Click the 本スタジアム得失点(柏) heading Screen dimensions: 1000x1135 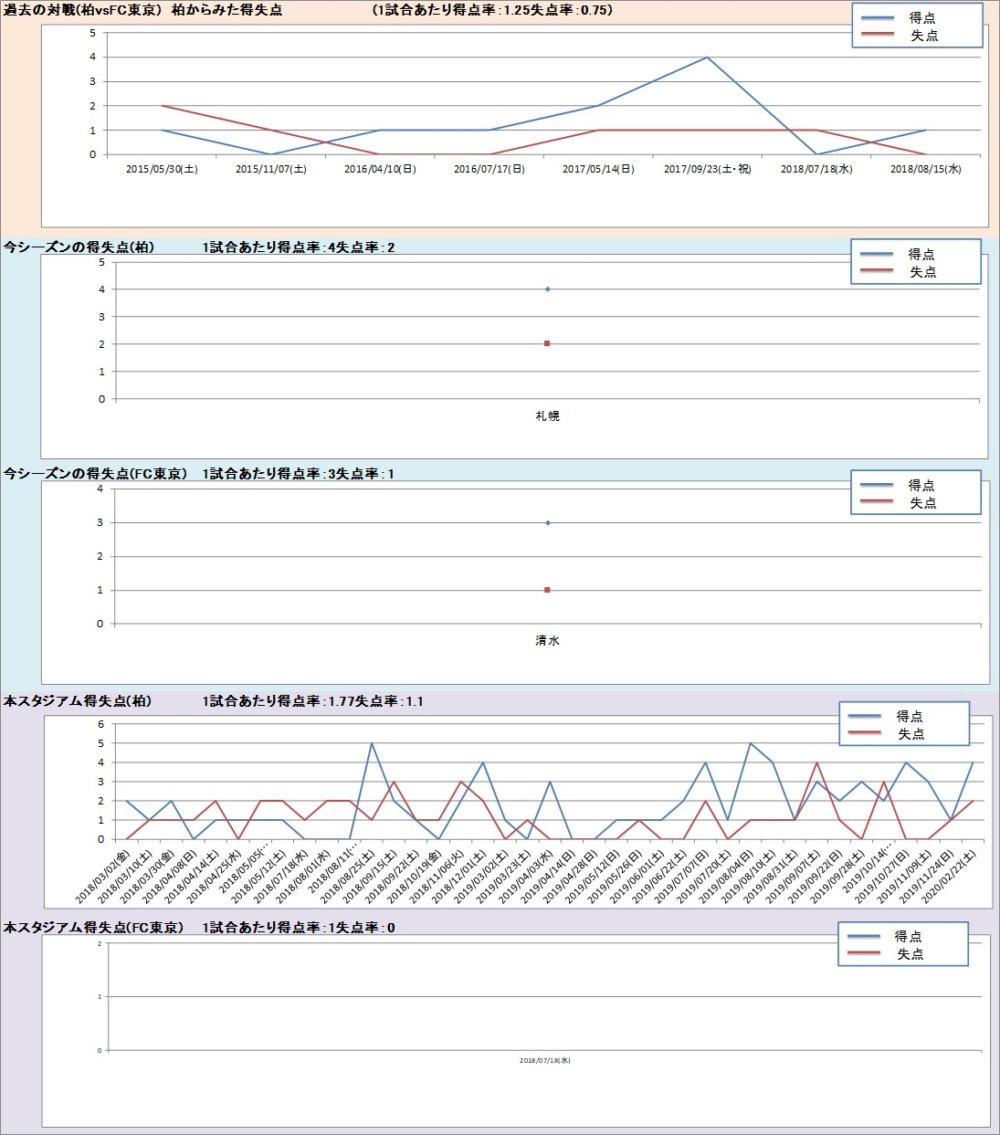pyautogui.click(x=77, y=702)
